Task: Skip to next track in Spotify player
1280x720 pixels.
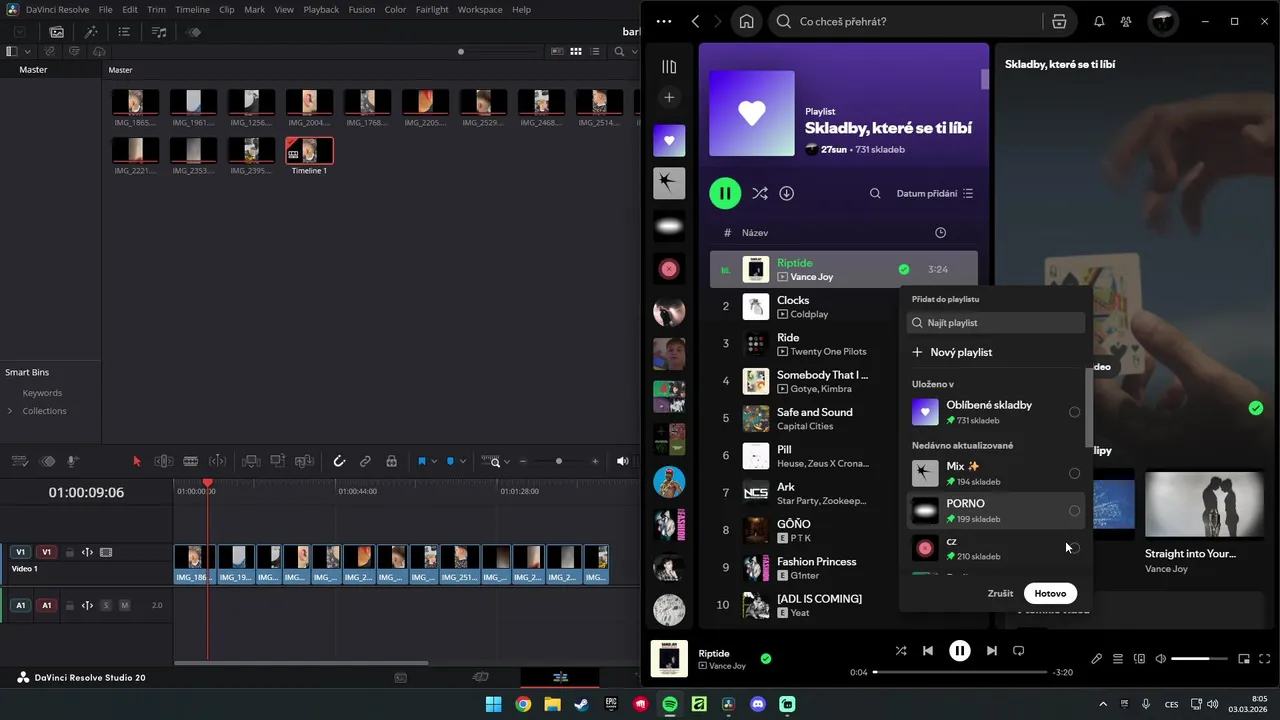Action: pyautogui.click(x=991, y=651)
